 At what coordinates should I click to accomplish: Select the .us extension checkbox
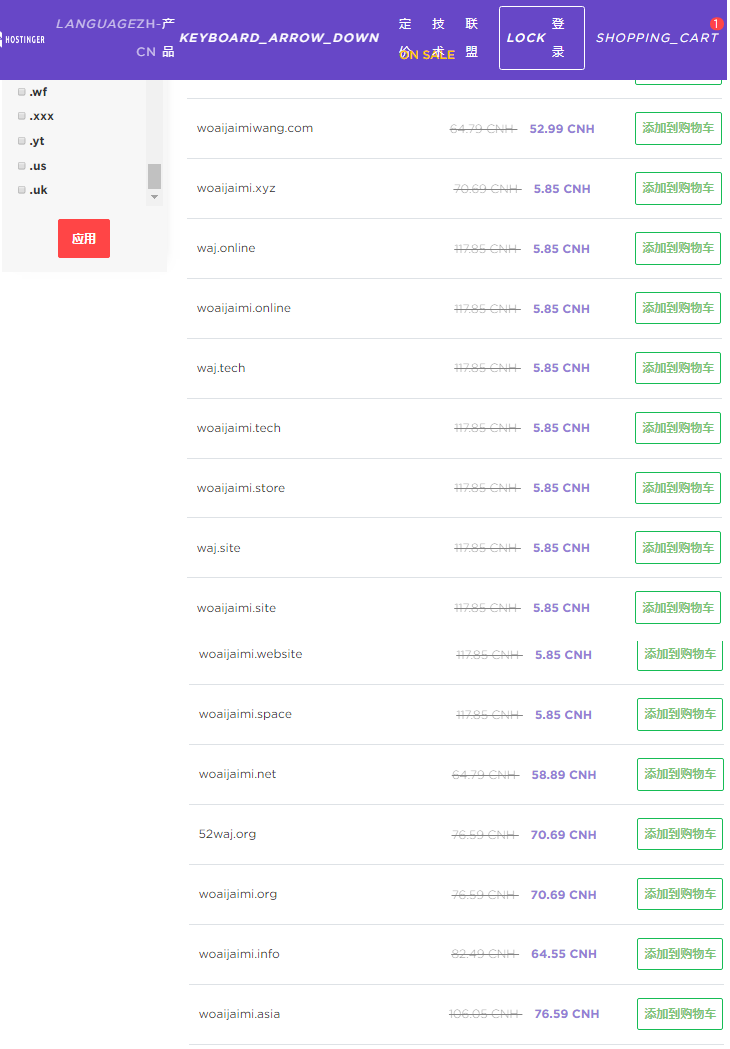22,166
